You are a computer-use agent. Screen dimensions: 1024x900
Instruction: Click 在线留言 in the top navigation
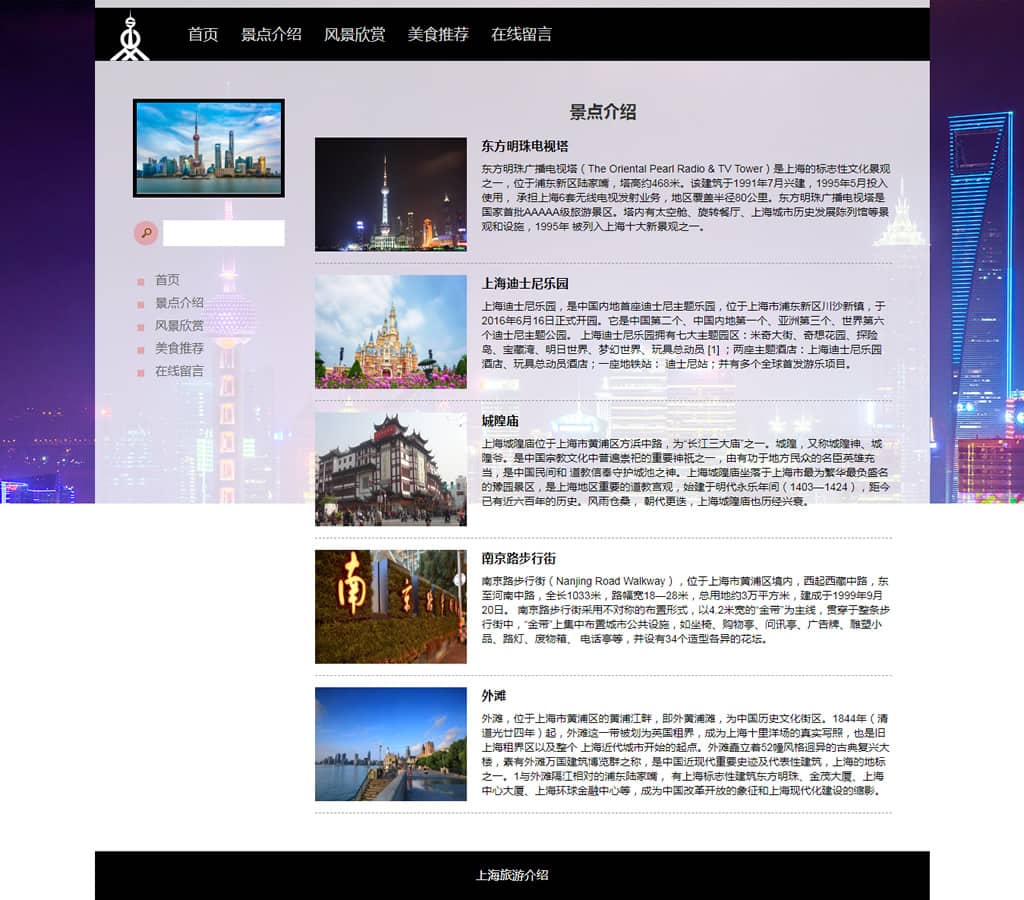pos(521,34)
